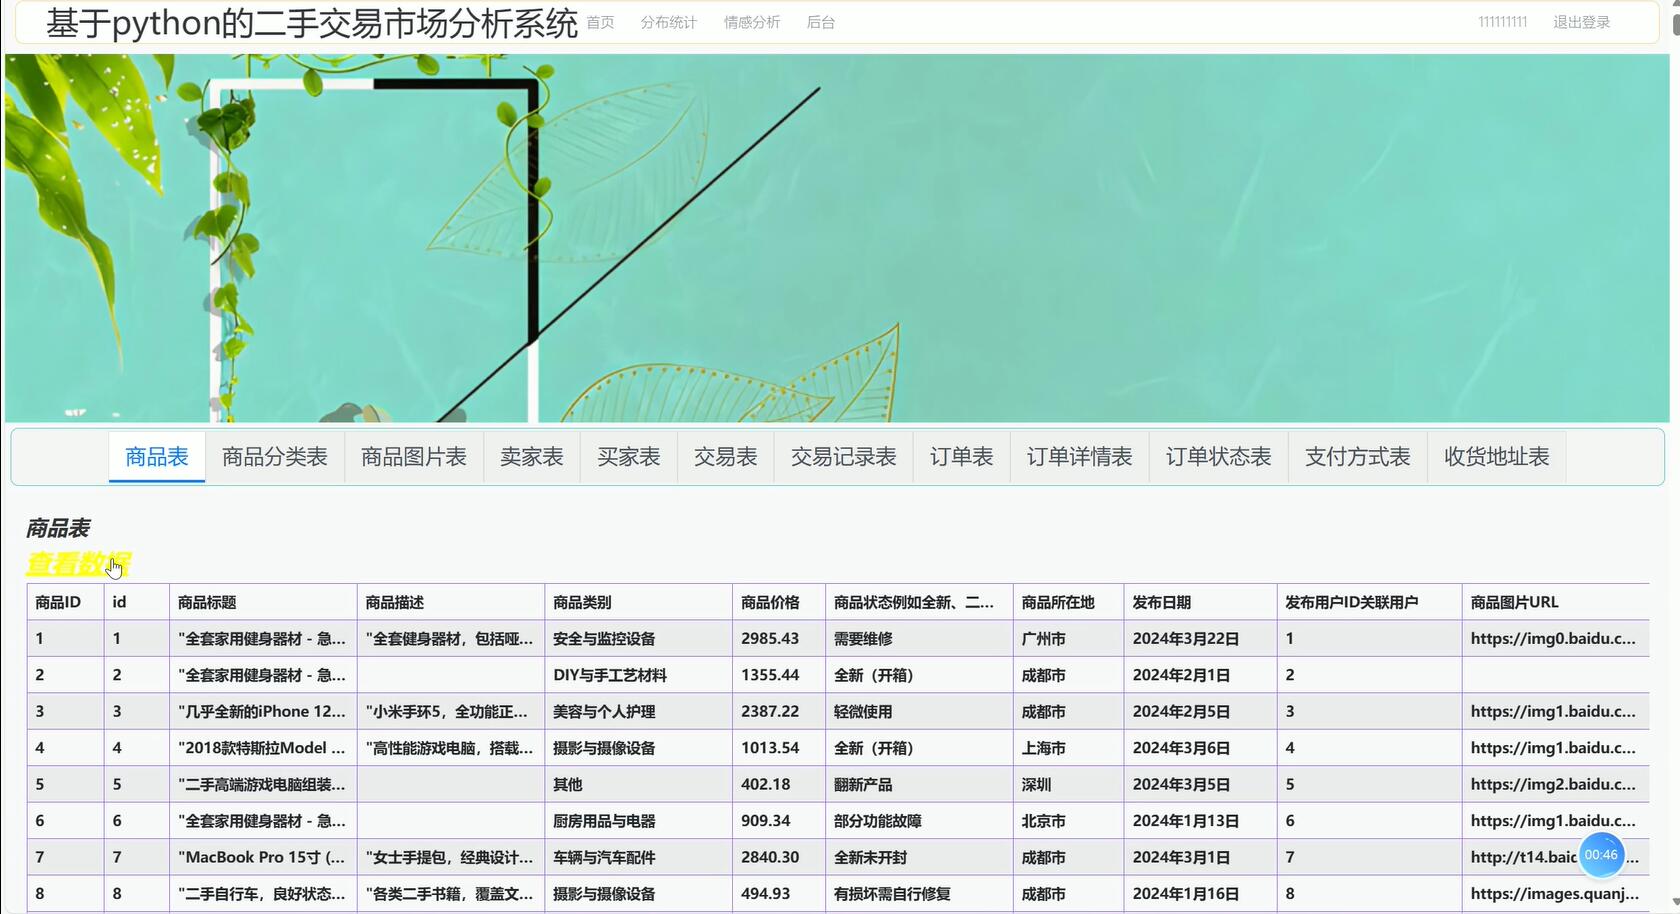Select the 支付方式表 tab
This screenshot has height=914, width=1680.
tap(1356, 456)
